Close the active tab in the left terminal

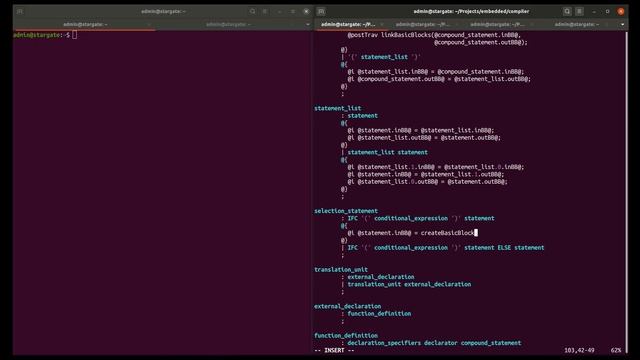pyautogui.click(x=149, y=24)
